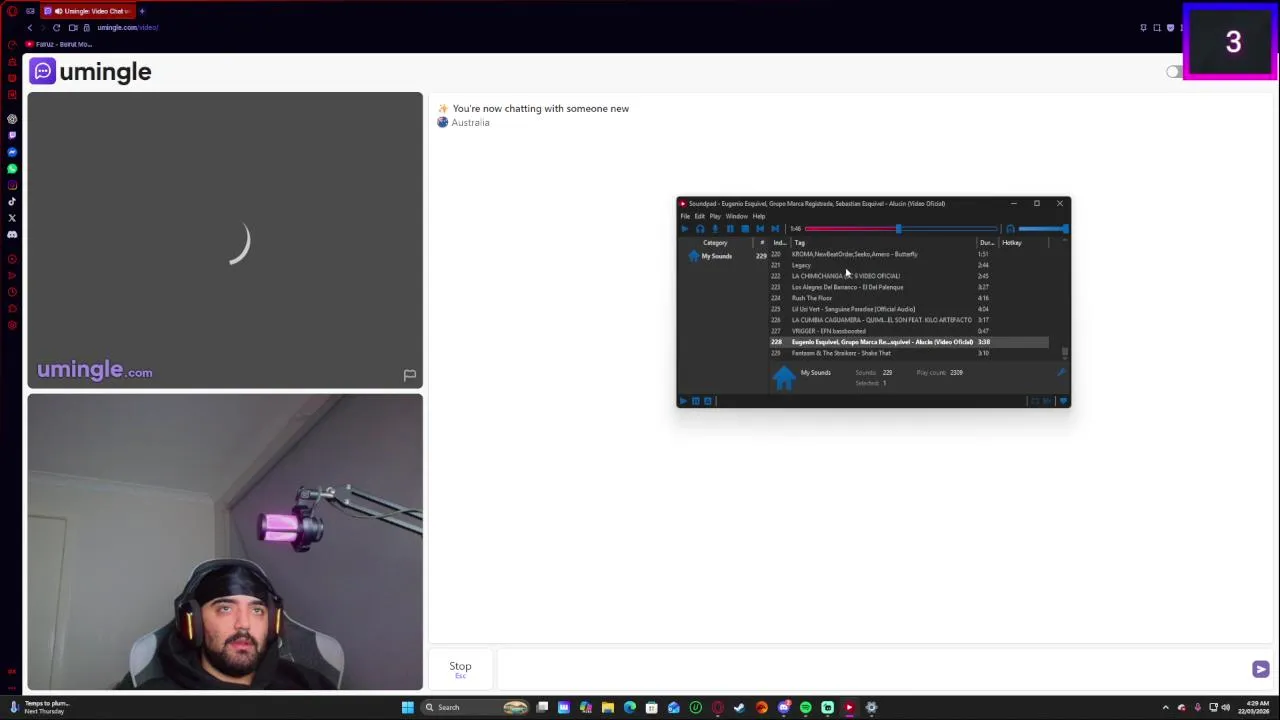
Task: Open Instagram from the Opera sidebar
Action: (12, 185)
